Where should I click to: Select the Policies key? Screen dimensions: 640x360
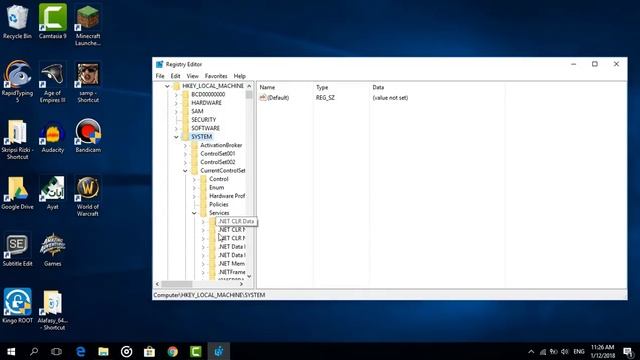[218, 204]
